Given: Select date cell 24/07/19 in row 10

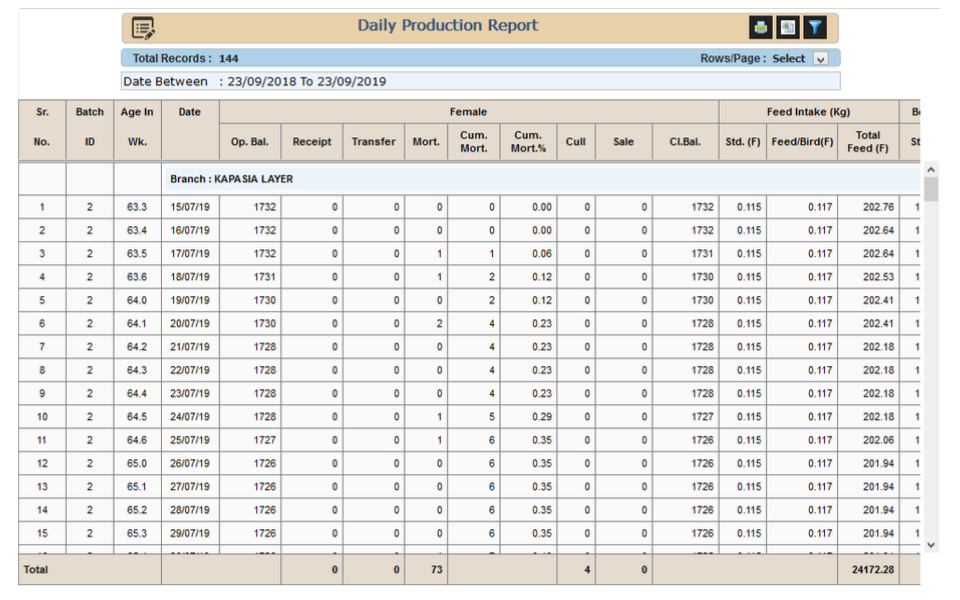Looking at the screenshot, I should click(x=190, y=417).
